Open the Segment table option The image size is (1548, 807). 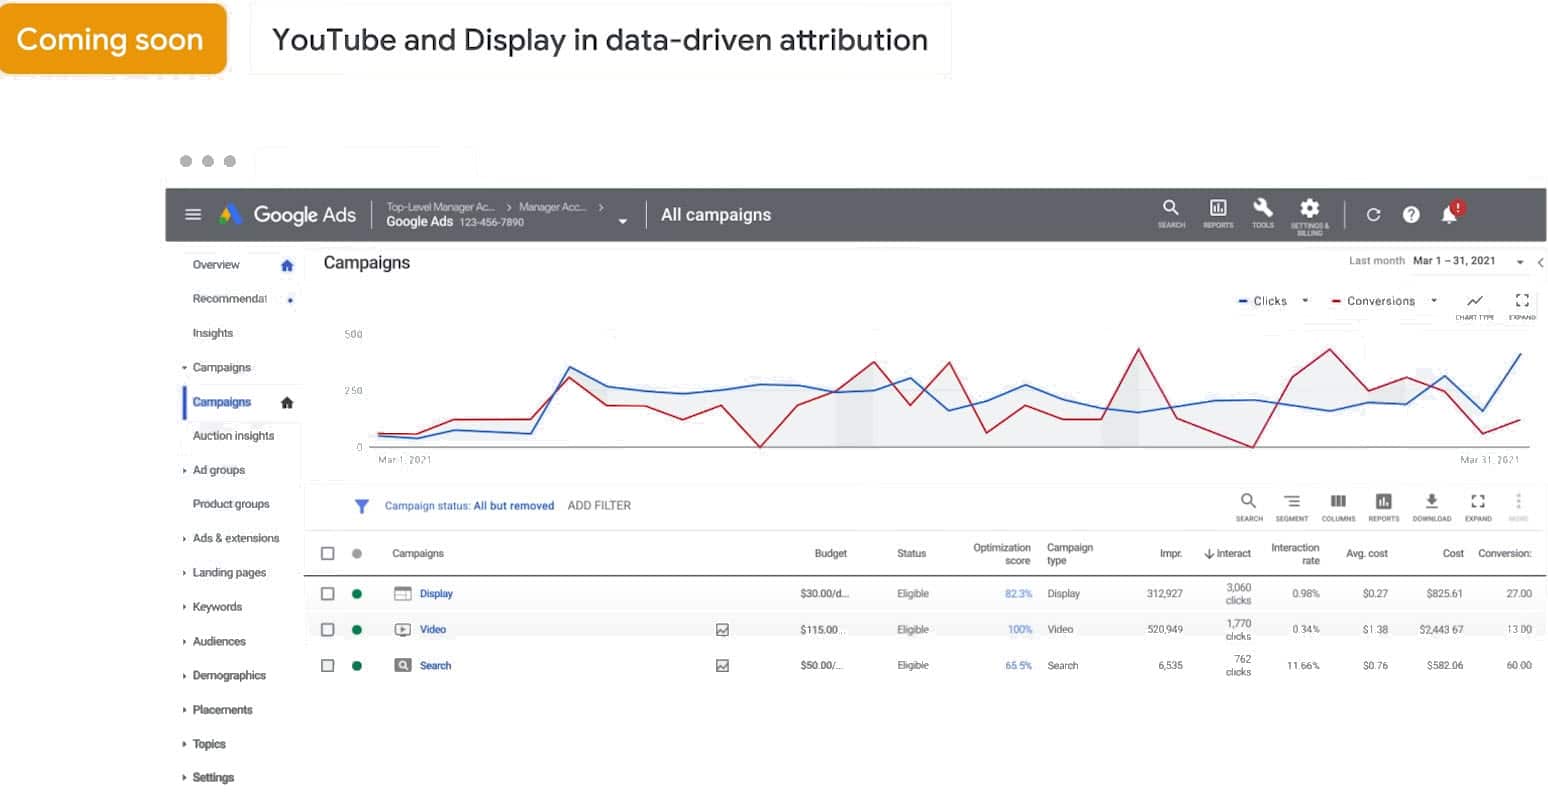coord(1291,506)
